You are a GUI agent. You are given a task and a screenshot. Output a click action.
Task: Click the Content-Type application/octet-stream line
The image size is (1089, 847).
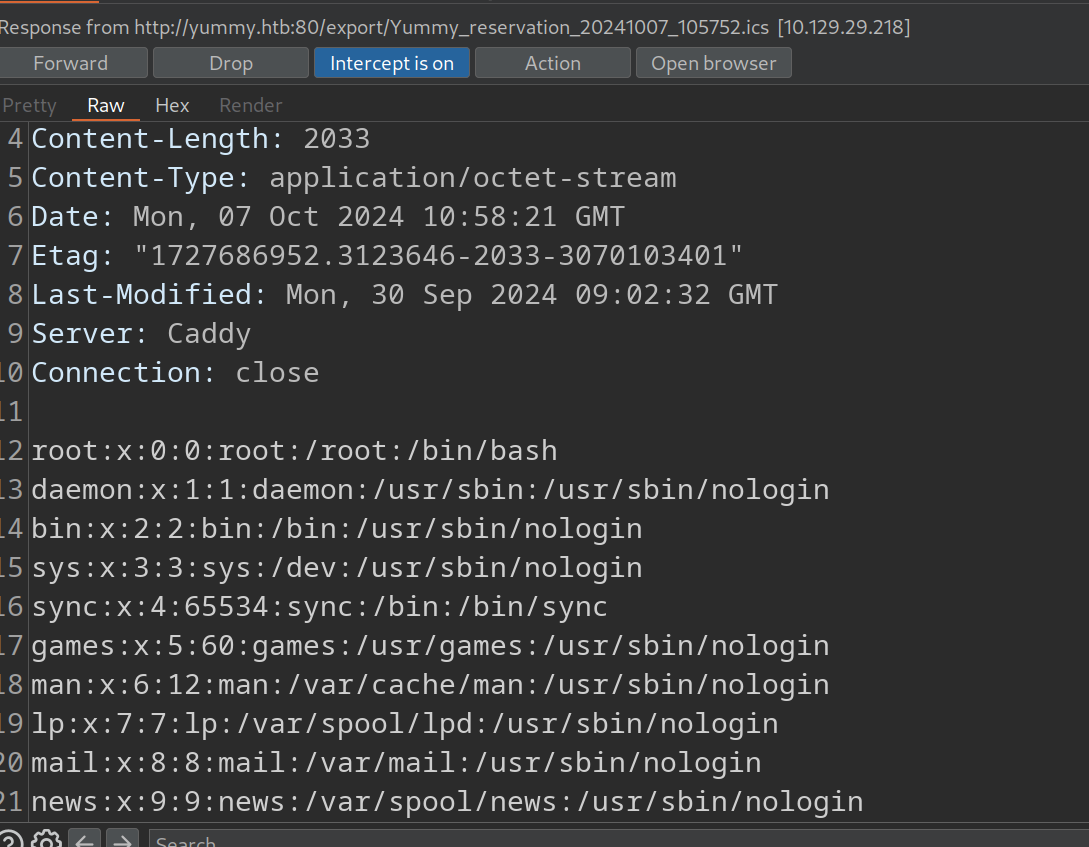click(354, 178)
